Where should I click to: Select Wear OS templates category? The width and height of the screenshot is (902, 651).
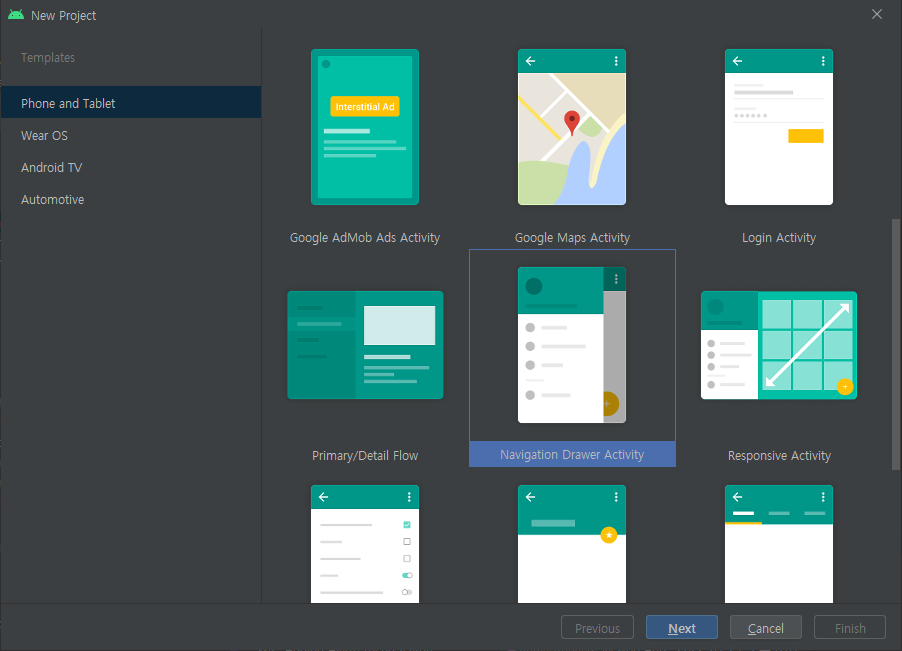(x=131, y=135)
